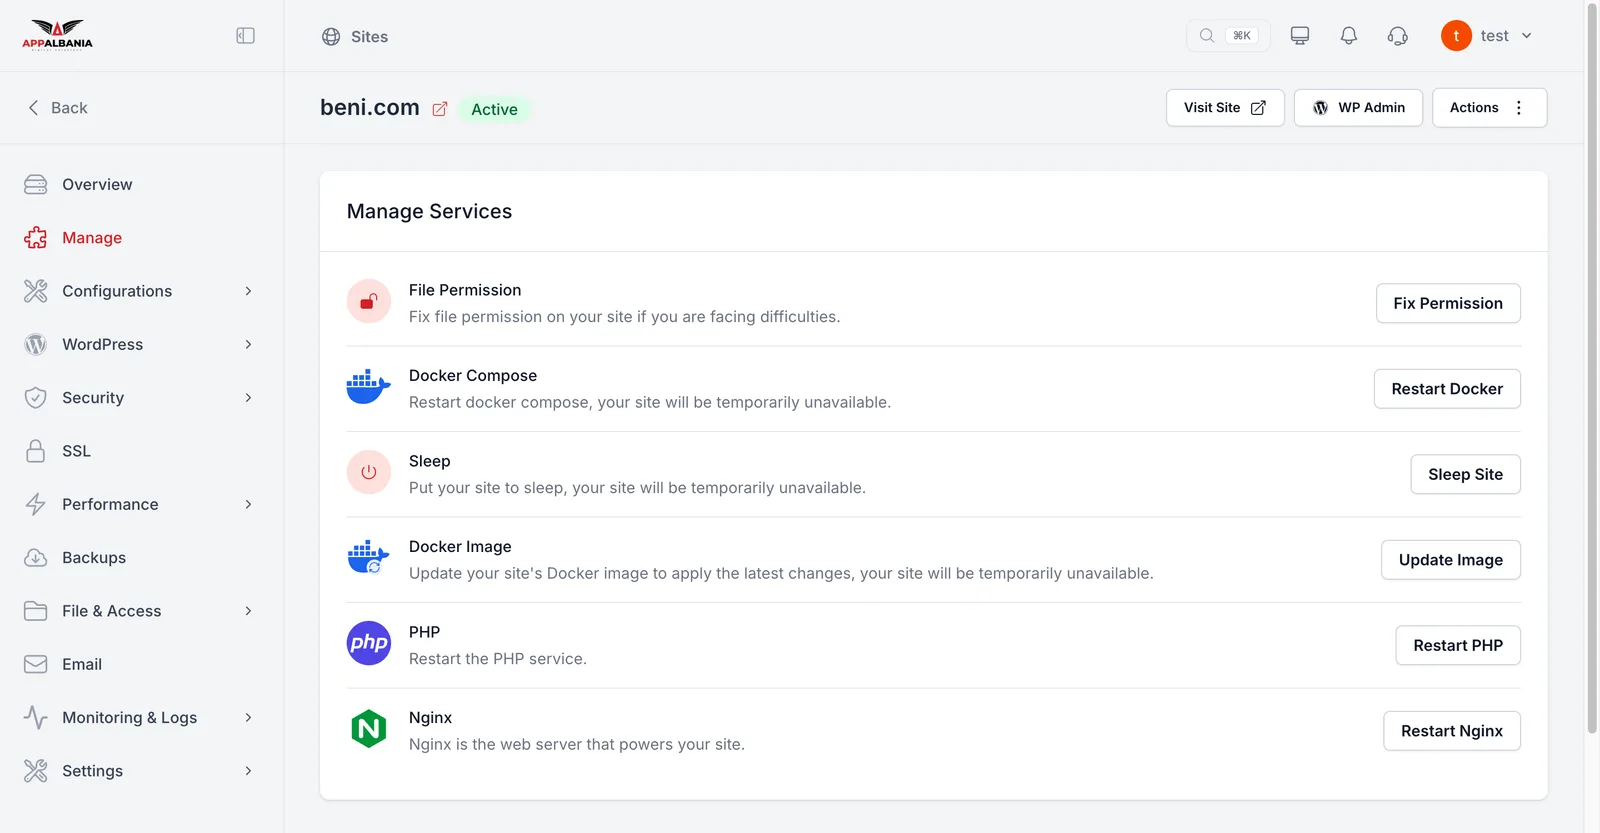Screen dimensions: 1600x833
Task: Click the Visit Site button
Action: (1225, 108)
